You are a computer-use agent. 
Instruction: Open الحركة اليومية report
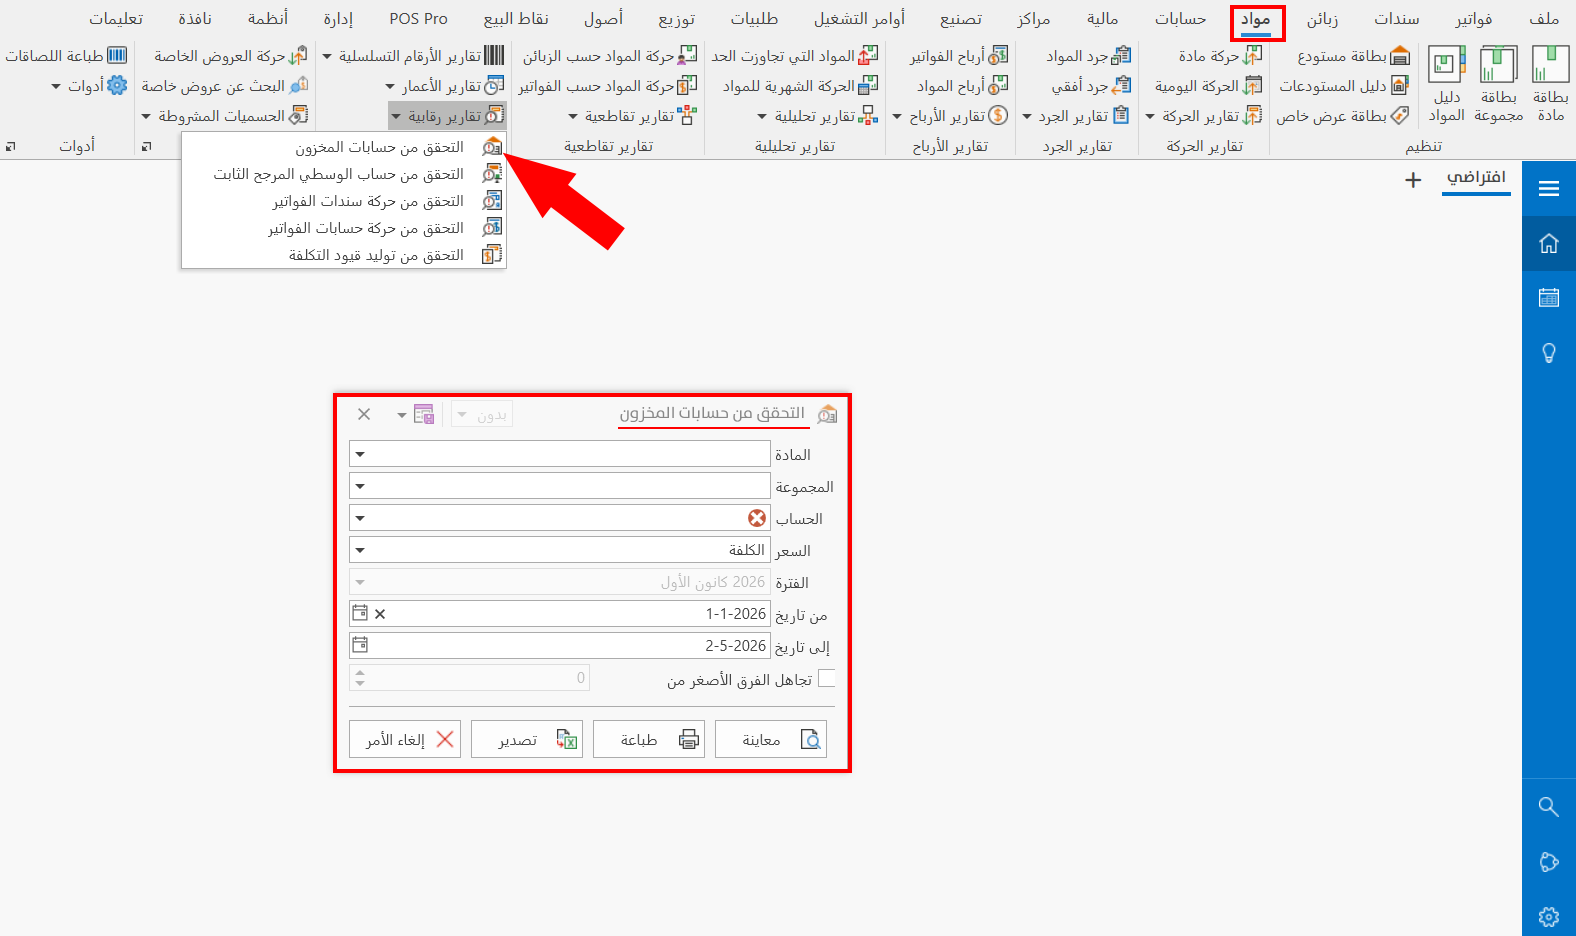tap(1208, 86)
